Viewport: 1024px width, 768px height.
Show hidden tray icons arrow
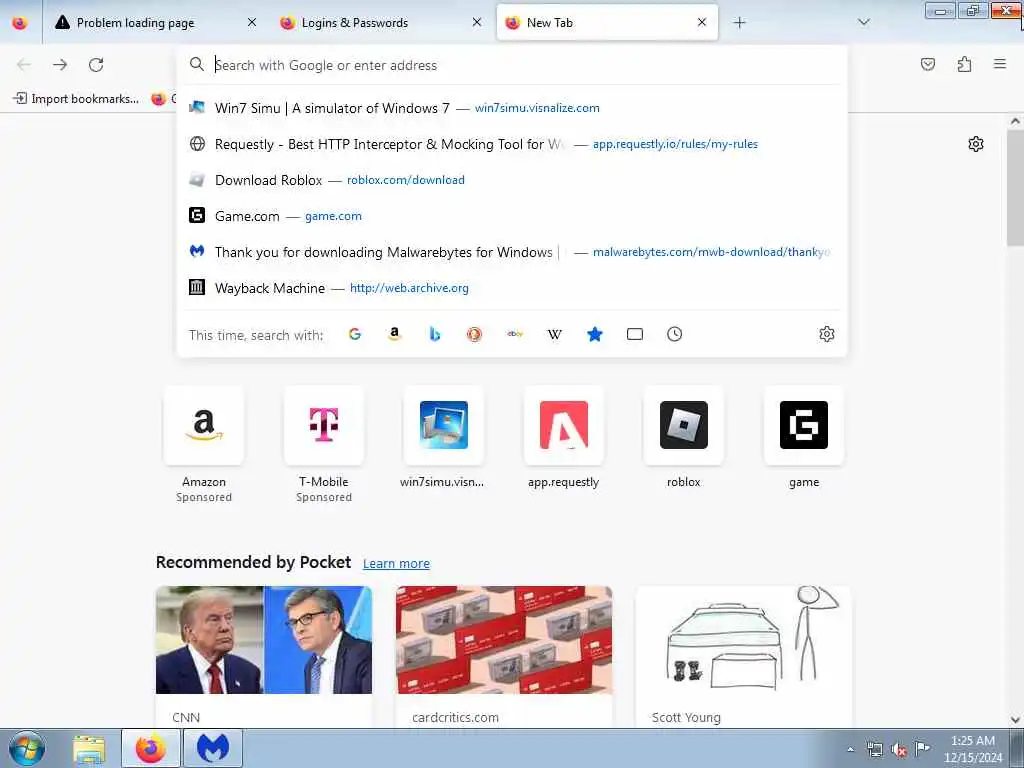tap(850, 749)
